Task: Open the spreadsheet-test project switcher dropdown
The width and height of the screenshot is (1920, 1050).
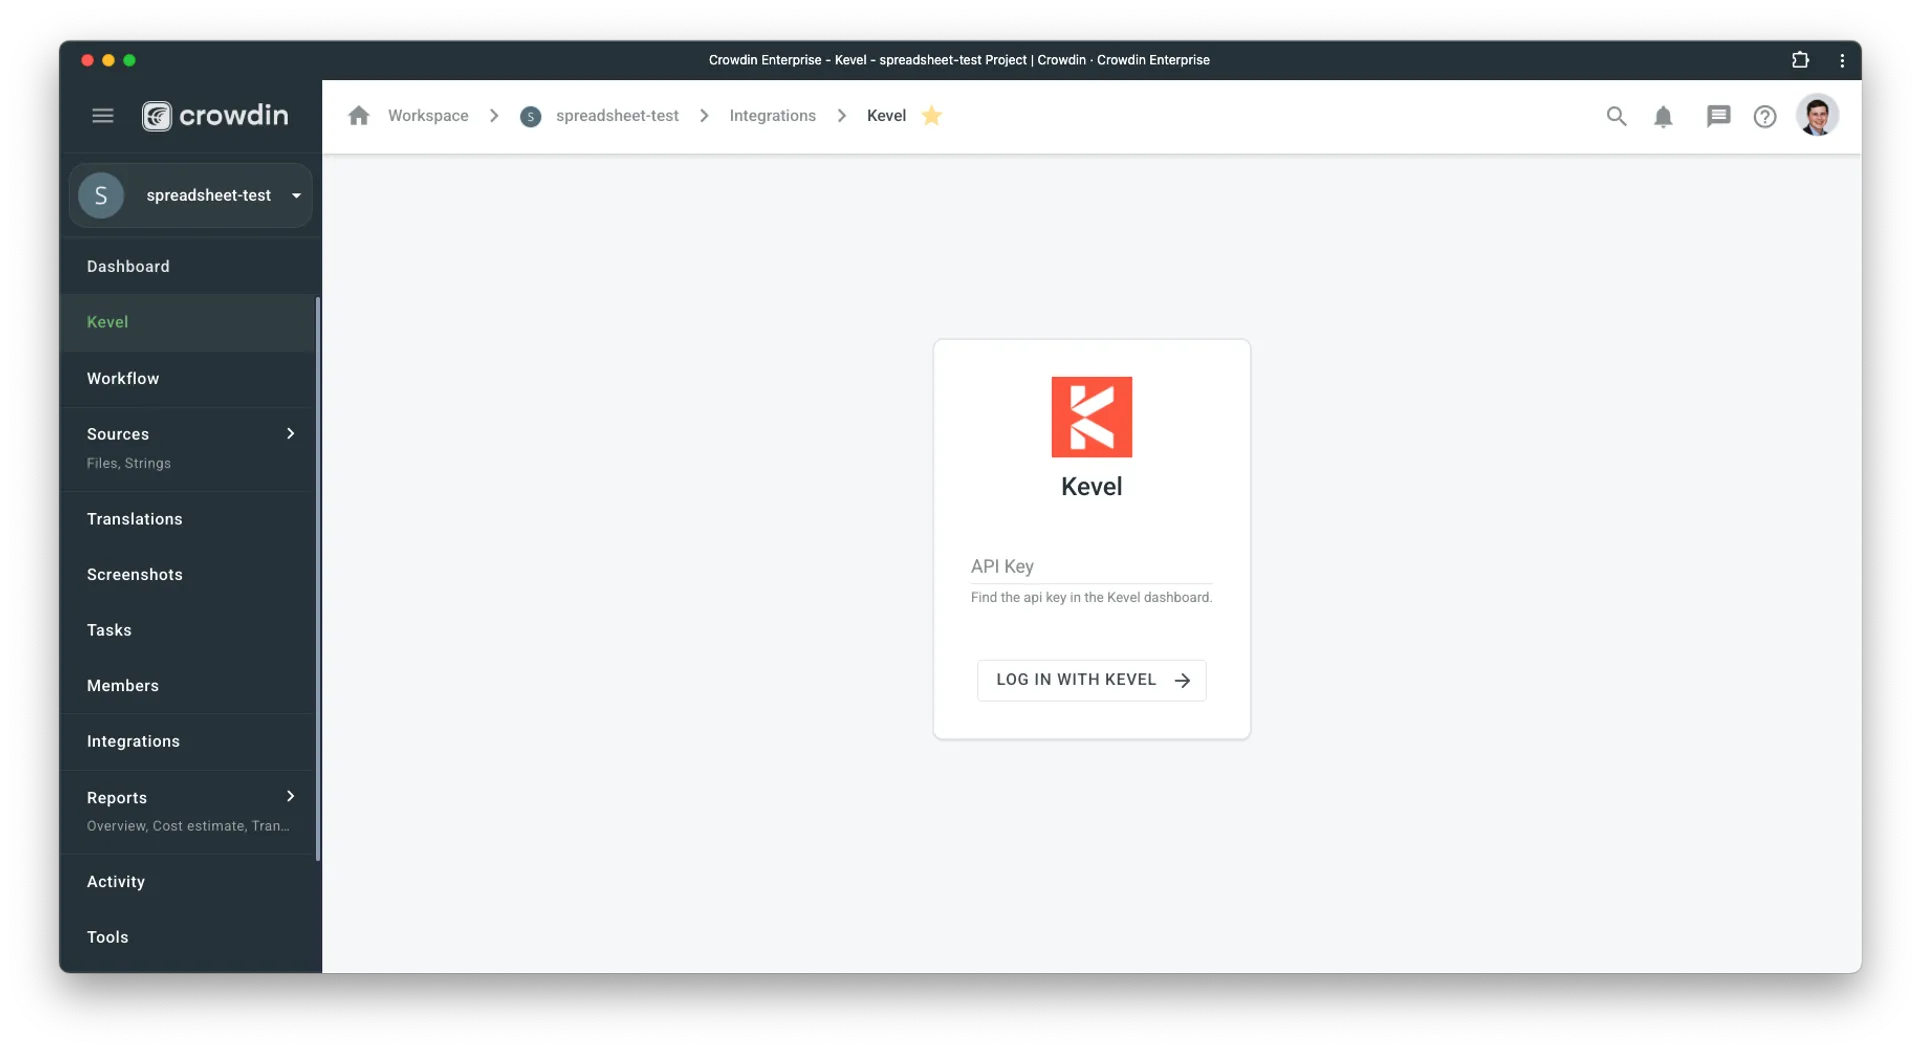Action: (x=191, y=195)
